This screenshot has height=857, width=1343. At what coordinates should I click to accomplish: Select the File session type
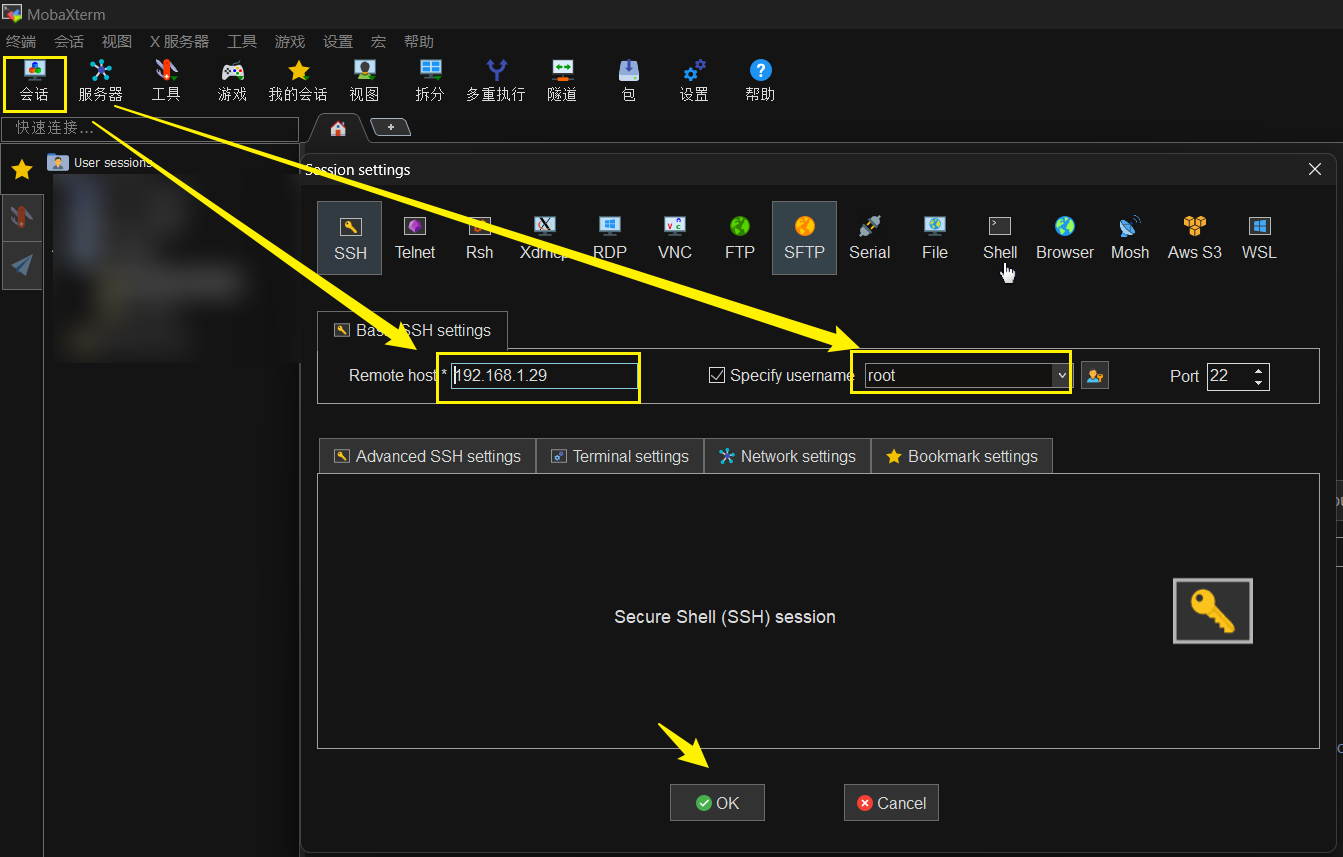[935, 238]
